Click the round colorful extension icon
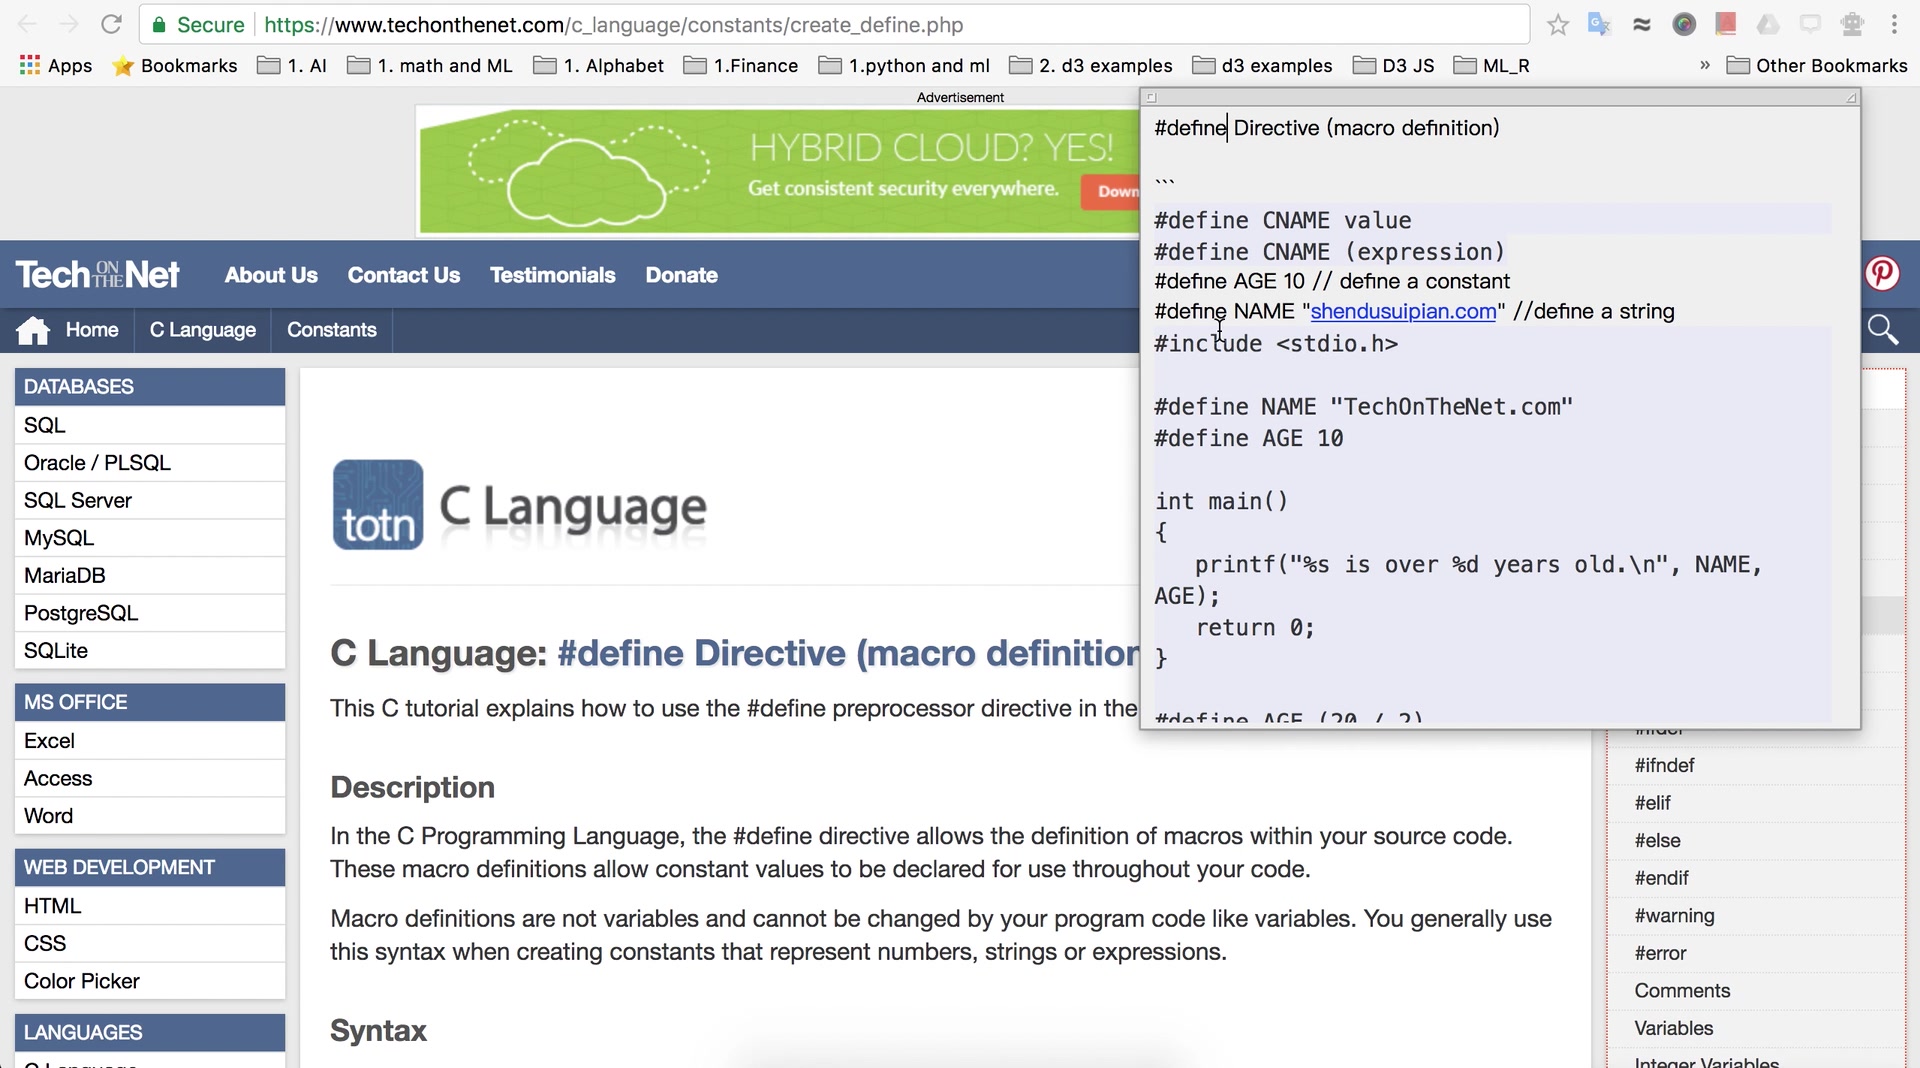Screen dimensions: 1920x1068 tap(1684, 25)
